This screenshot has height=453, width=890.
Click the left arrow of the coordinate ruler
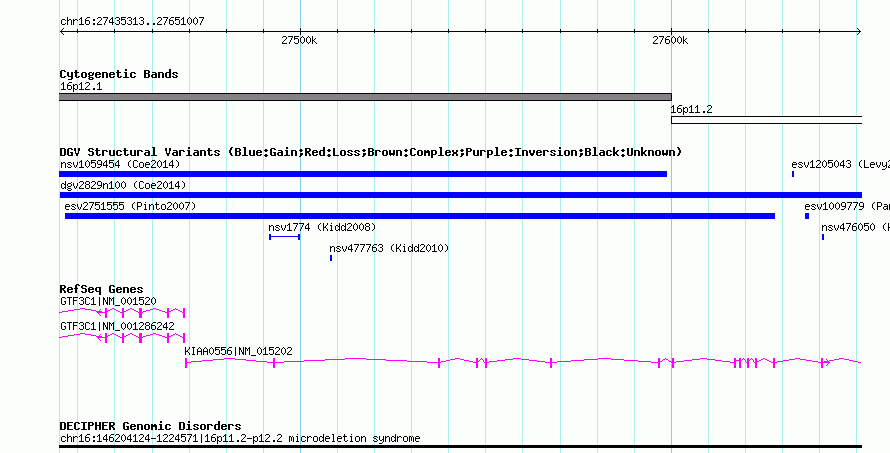pyautogui.click(x=62, y=32)
